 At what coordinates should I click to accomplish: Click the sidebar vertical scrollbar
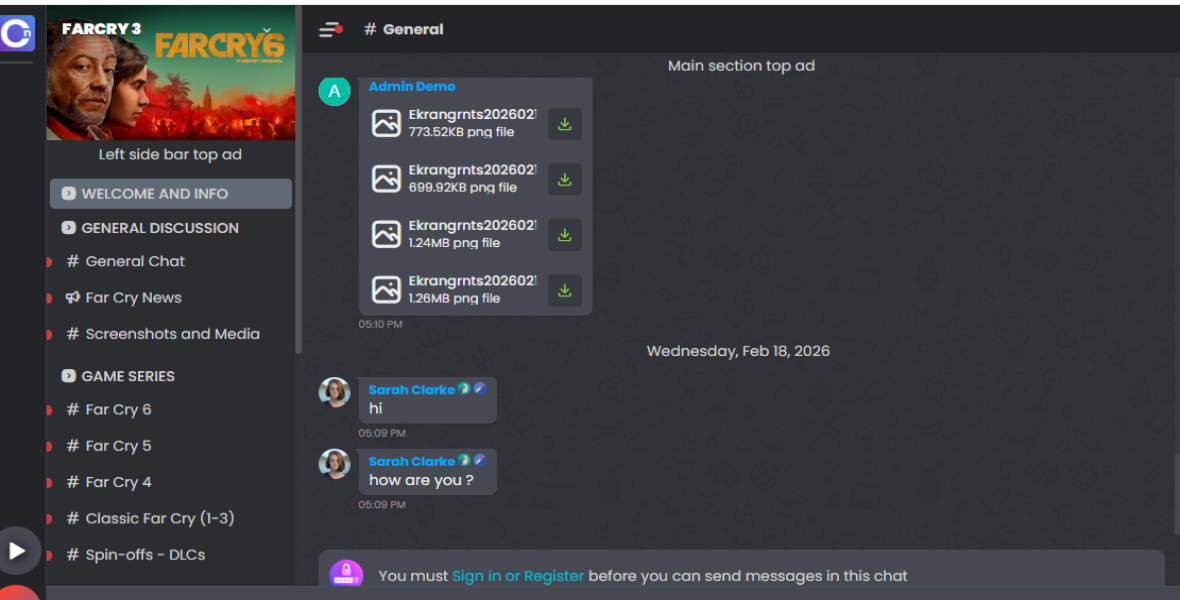pos(299,181)
